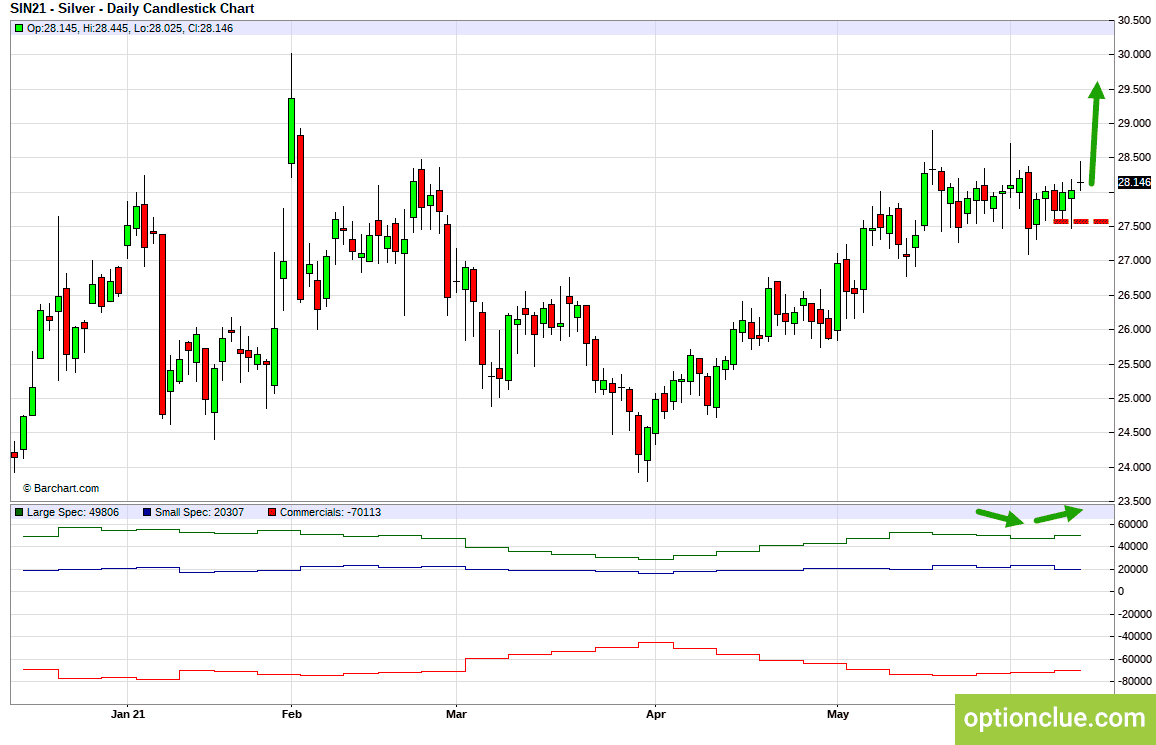Select the Apr date axis label
1156x745 pixels.
[655, 714]
